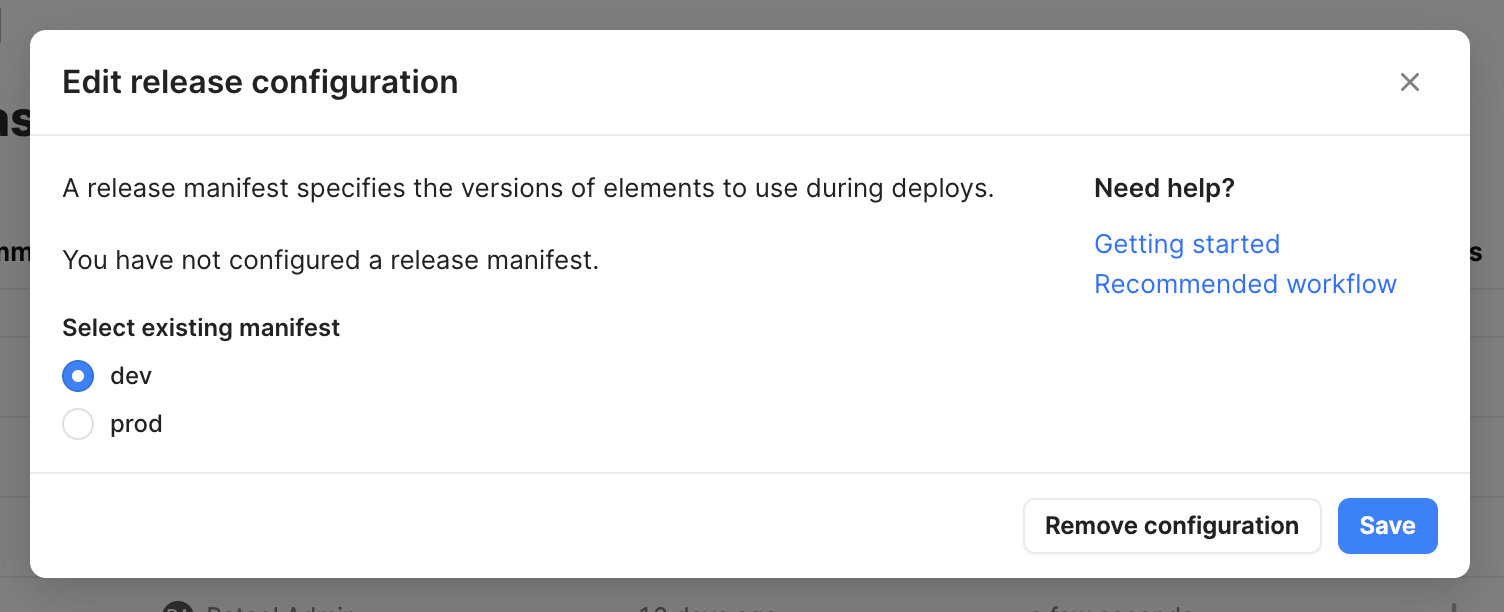Select the dev manifest radio button
Screen dimensions: 1504x612
pyautogui.click(x=78, y=376)
